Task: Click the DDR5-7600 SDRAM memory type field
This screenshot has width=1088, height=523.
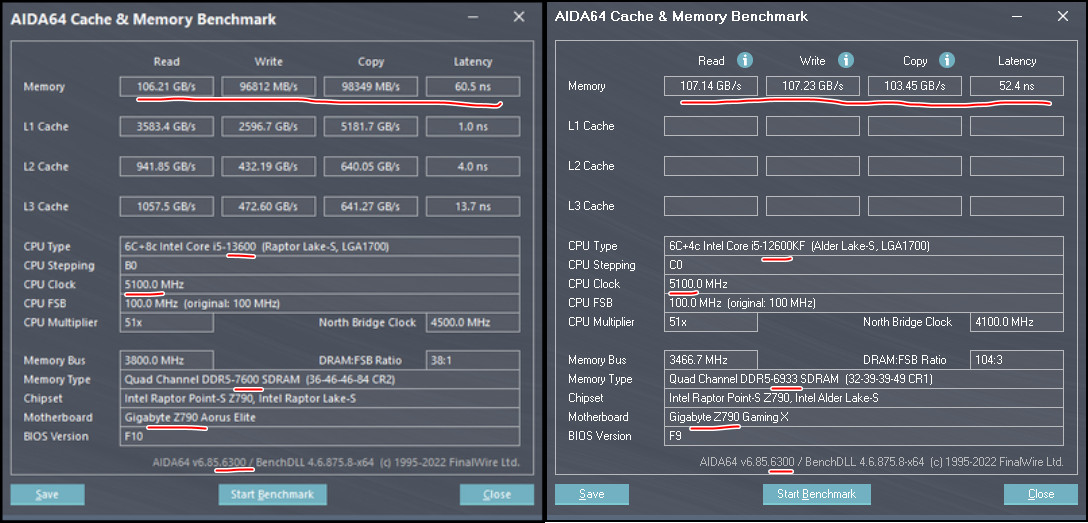Action: coord(320,379)
